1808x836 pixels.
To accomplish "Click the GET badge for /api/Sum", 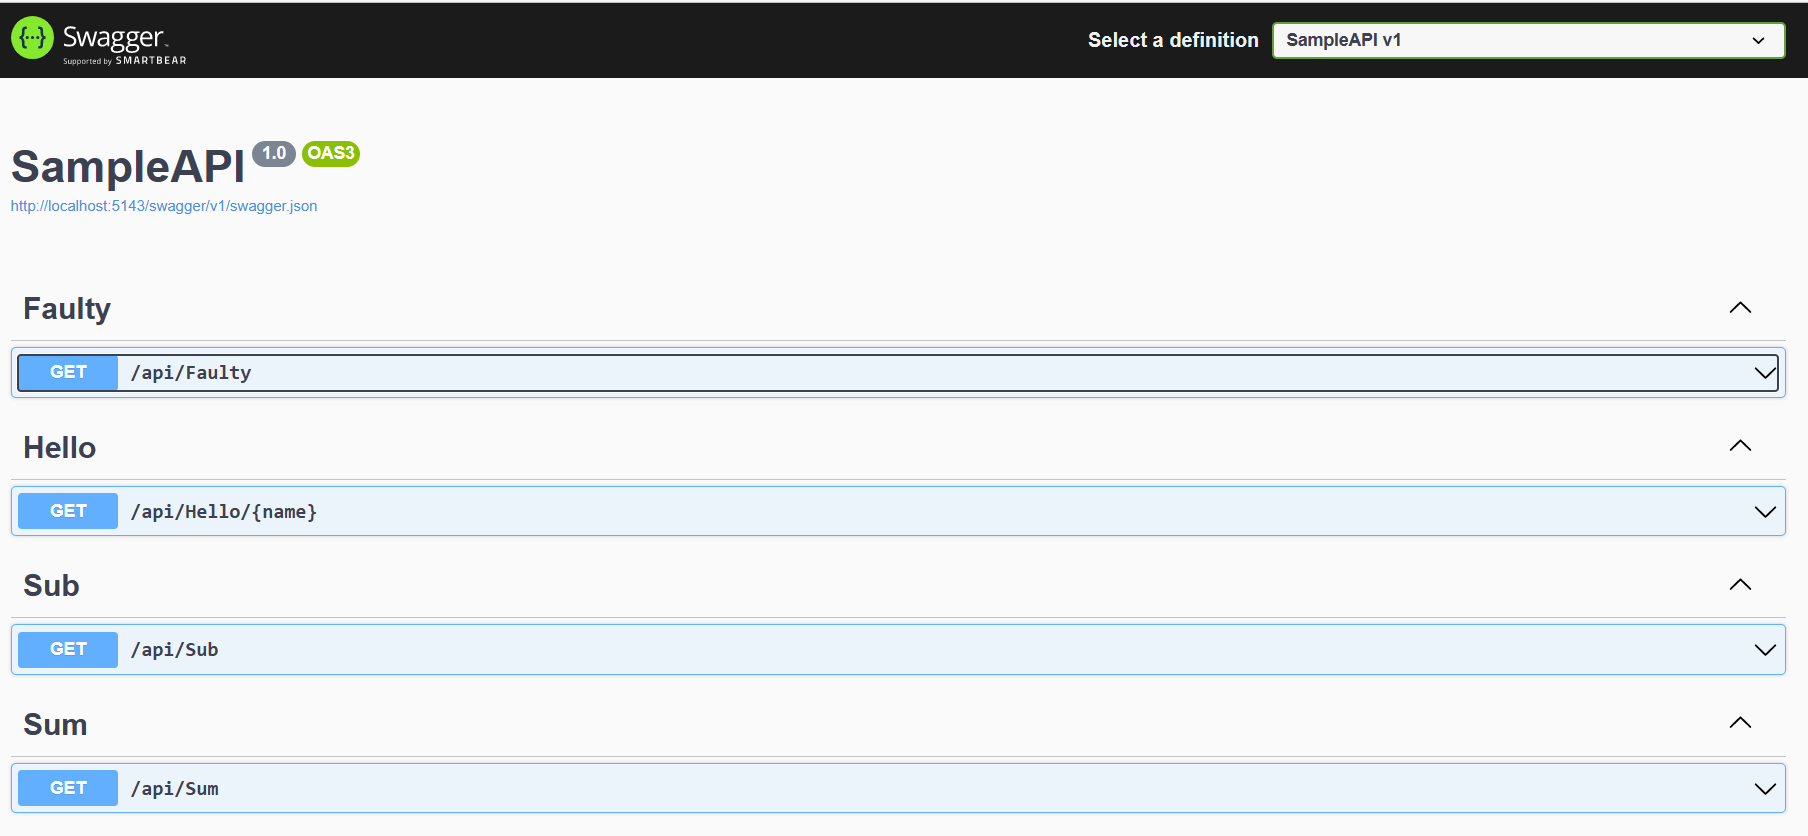I will point(68,788).
